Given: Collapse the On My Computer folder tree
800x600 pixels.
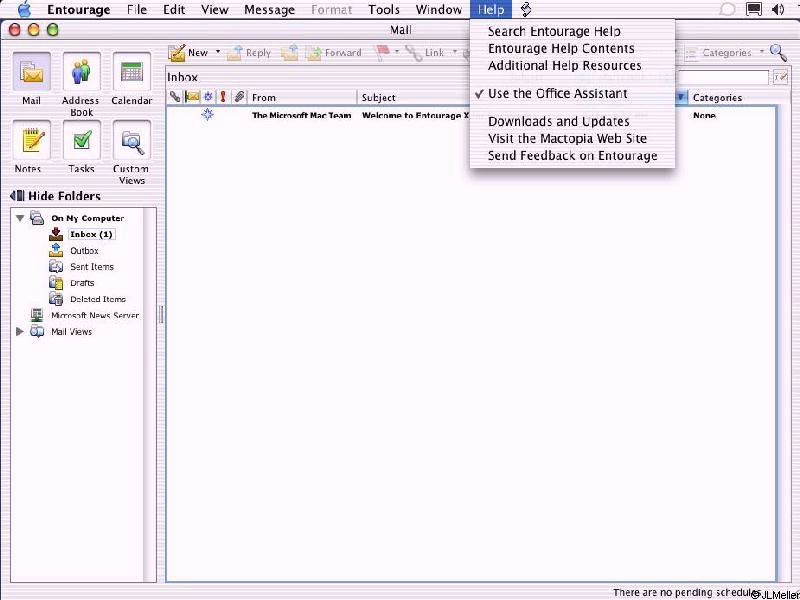Looking at the screenshot, I should (20, 218).
